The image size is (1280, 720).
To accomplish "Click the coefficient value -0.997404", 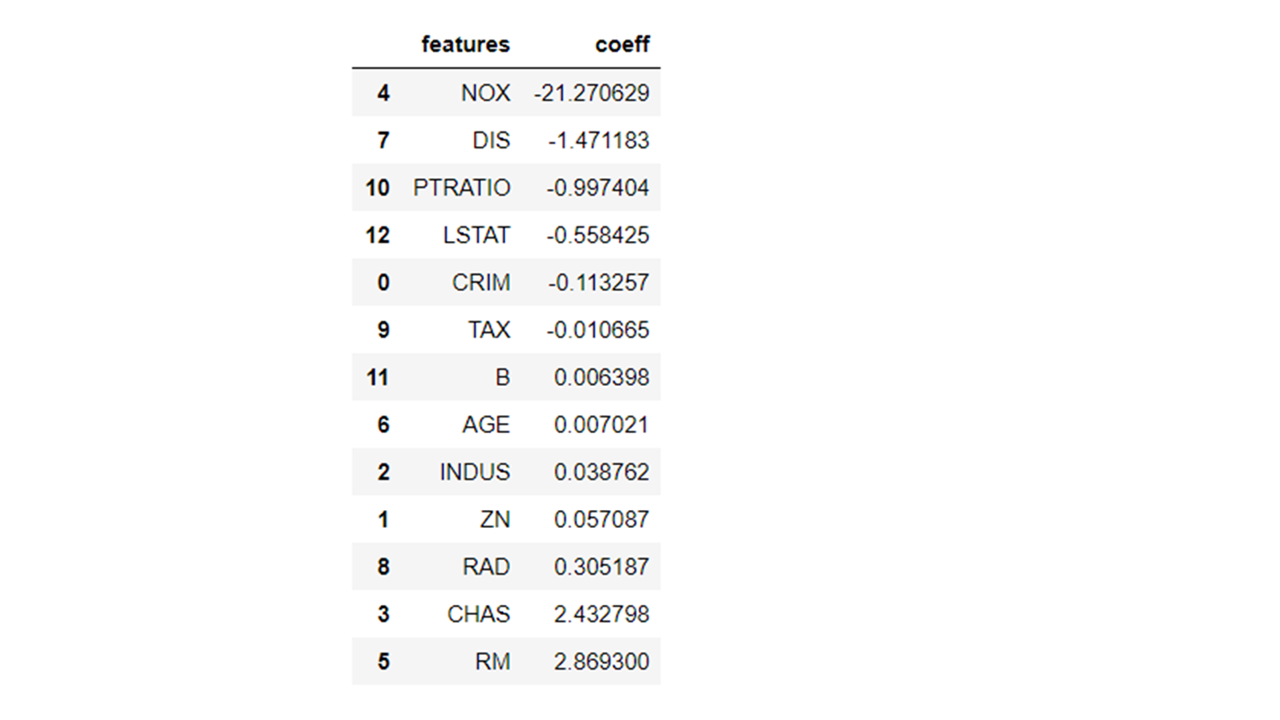I will [x=598, y=188].
